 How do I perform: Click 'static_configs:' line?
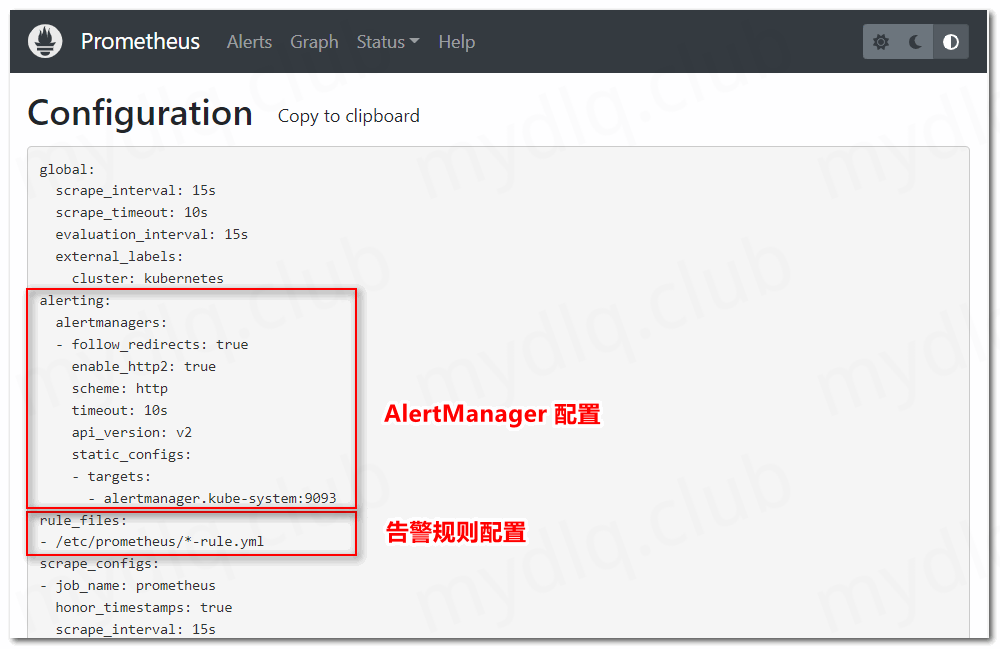(x=131, y=455)
